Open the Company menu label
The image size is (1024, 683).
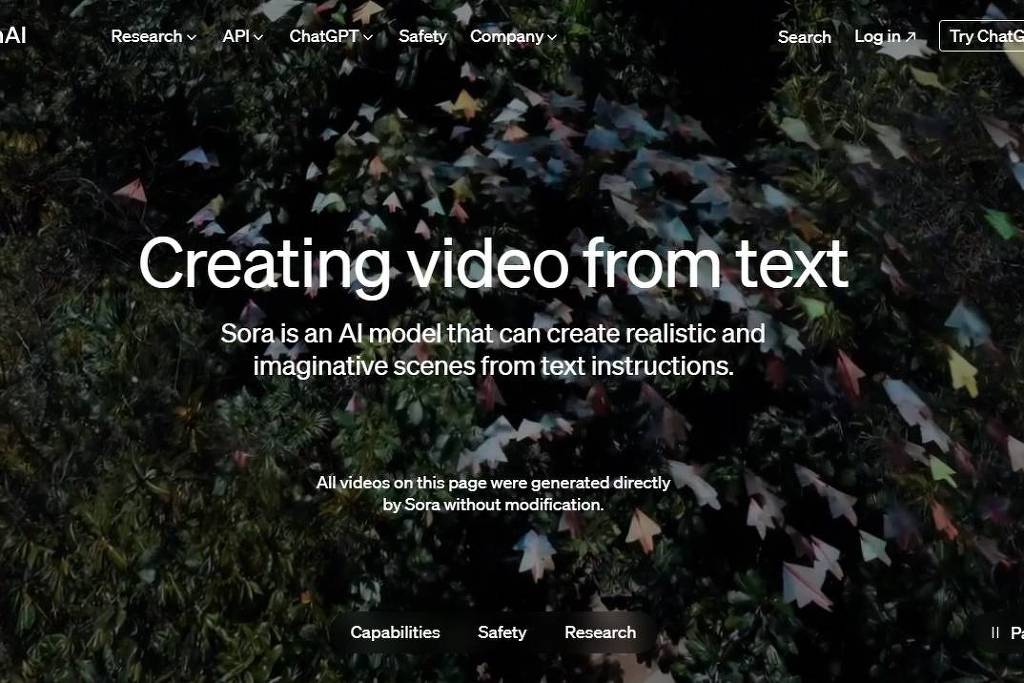(x=506, y=36)
